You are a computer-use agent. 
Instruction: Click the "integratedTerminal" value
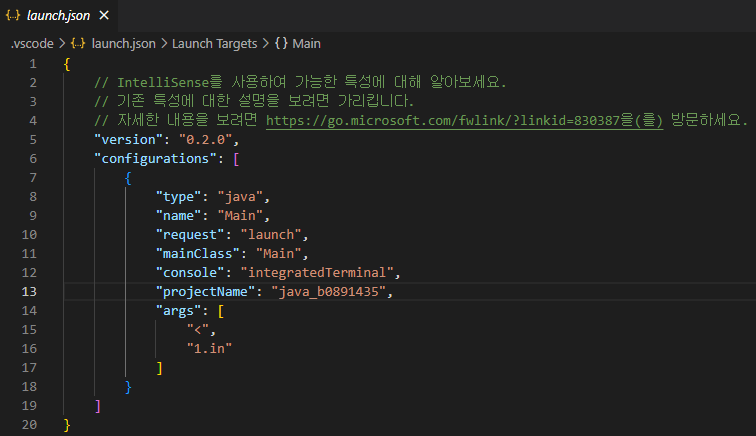[x=317, y=272]
